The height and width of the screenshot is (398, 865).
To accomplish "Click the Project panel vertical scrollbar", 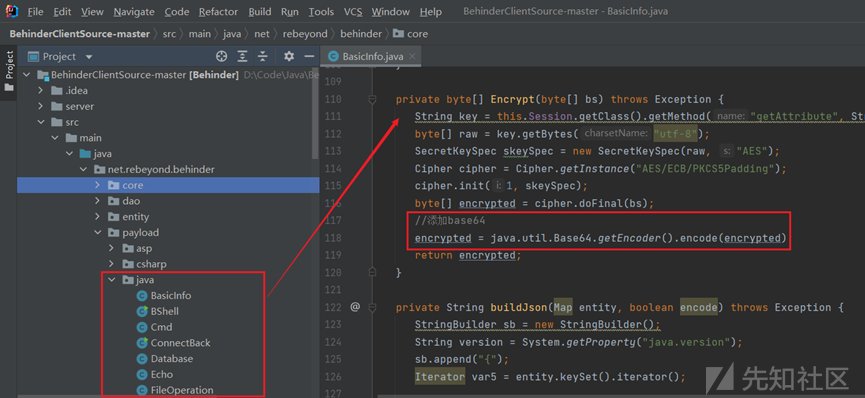I will tap(316, 113).
